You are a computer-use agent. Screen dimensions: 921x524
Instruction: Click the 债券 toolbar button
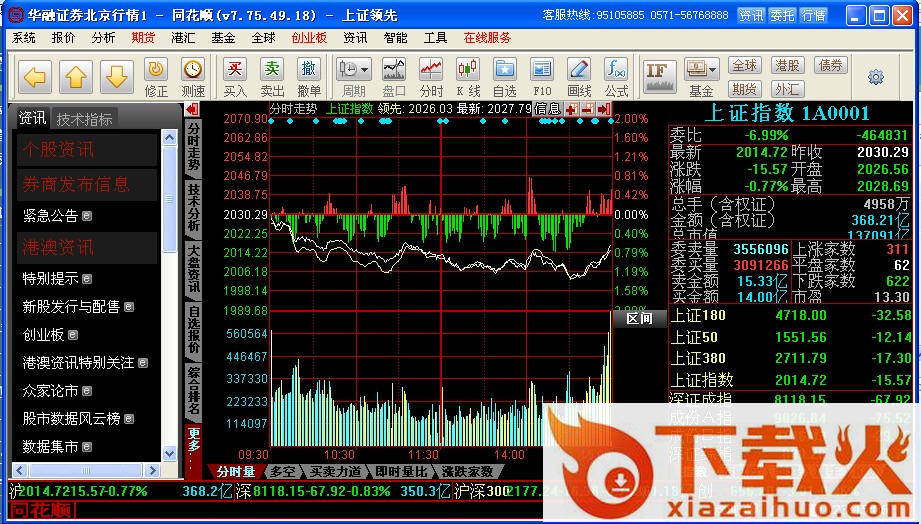click(x=830, y=65)
